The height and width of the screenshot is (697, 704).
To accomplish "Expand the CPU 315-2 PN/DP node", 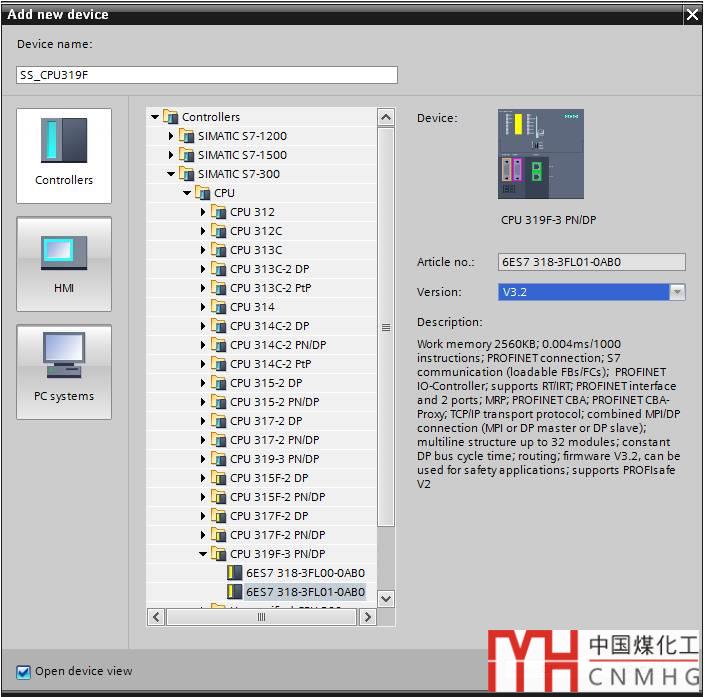I will coord(203,402).
